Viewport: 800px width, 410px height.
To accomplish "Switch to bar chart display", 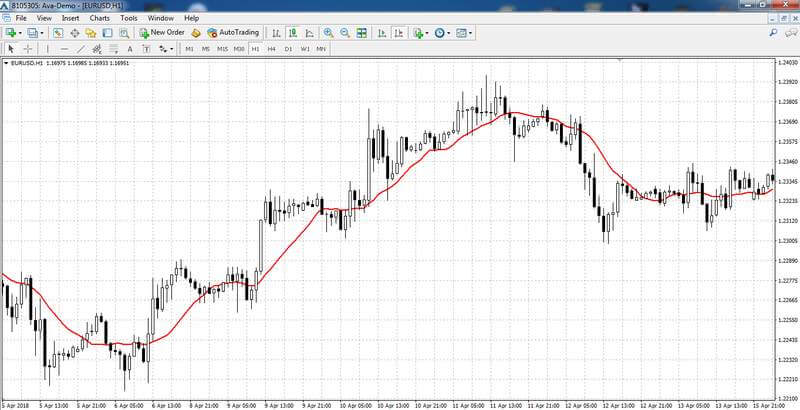I will coord(276,33).
